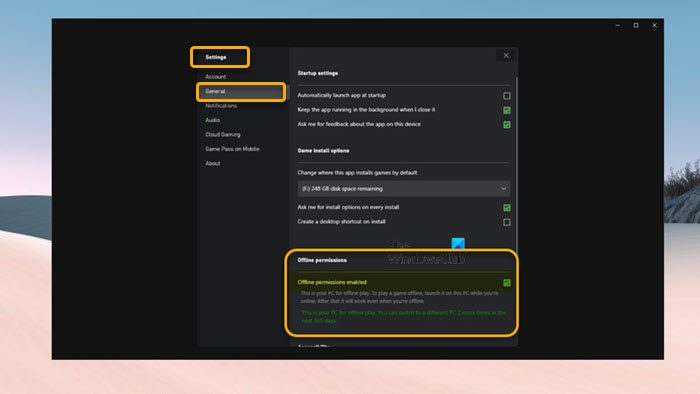This screenshot has width=700, height=394.
Task: Click the Game install options heading
Action: (323, 151)
